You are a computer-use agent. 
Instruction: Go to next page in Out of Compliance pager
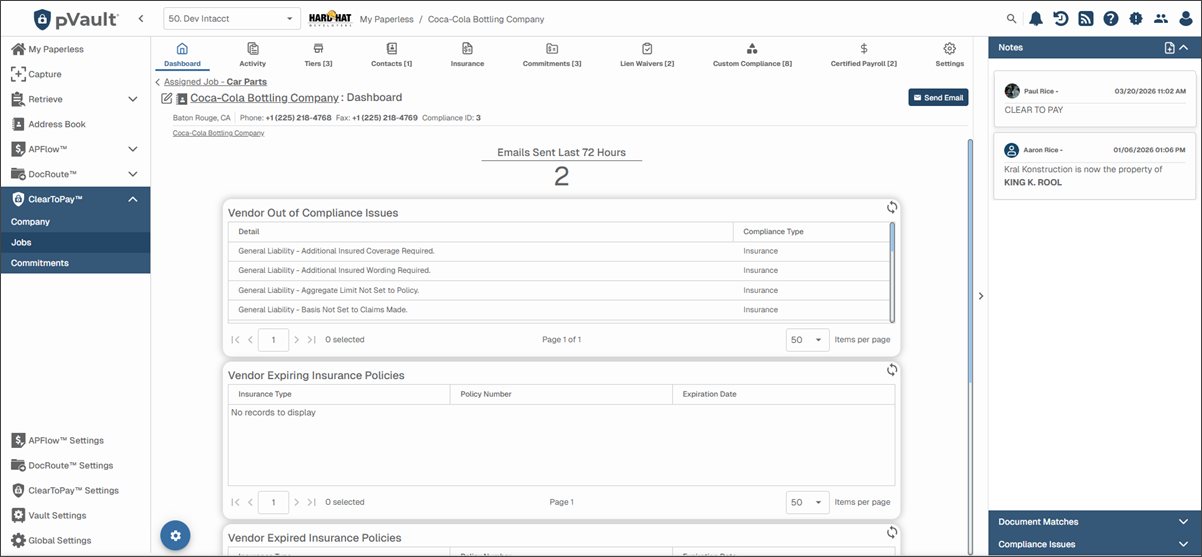pos(297,340)
